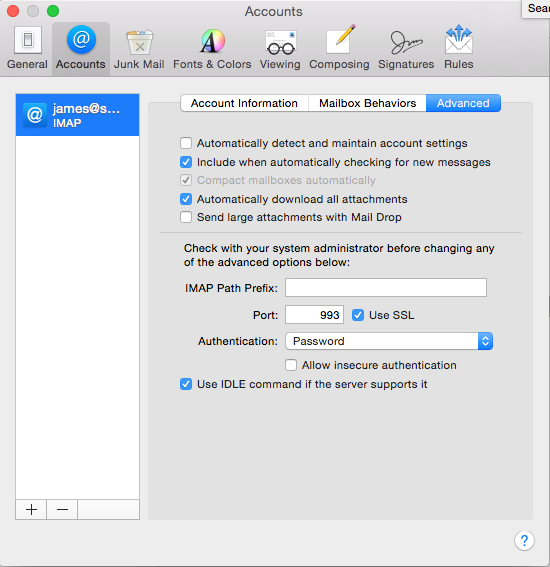Click the help question mark button
The width and height of the screenshot is (550, 567).
[524, 541]
